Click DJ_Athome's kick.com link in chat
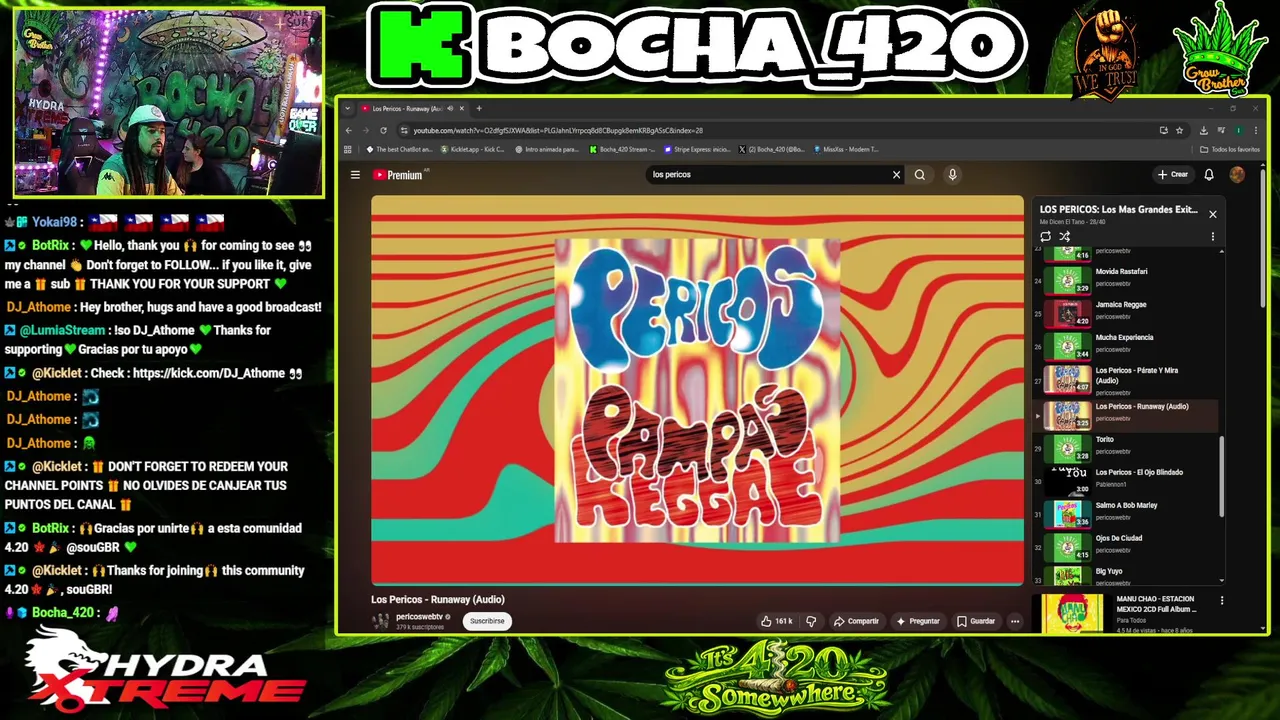The width and height of the screenshot is (1280, 720). [209, 373]
